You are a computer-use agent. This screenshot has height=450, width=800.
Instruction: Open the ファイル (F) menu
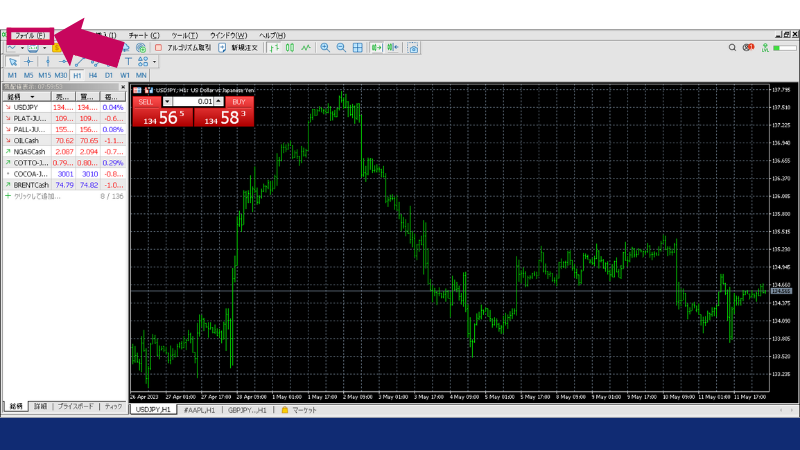30,35
